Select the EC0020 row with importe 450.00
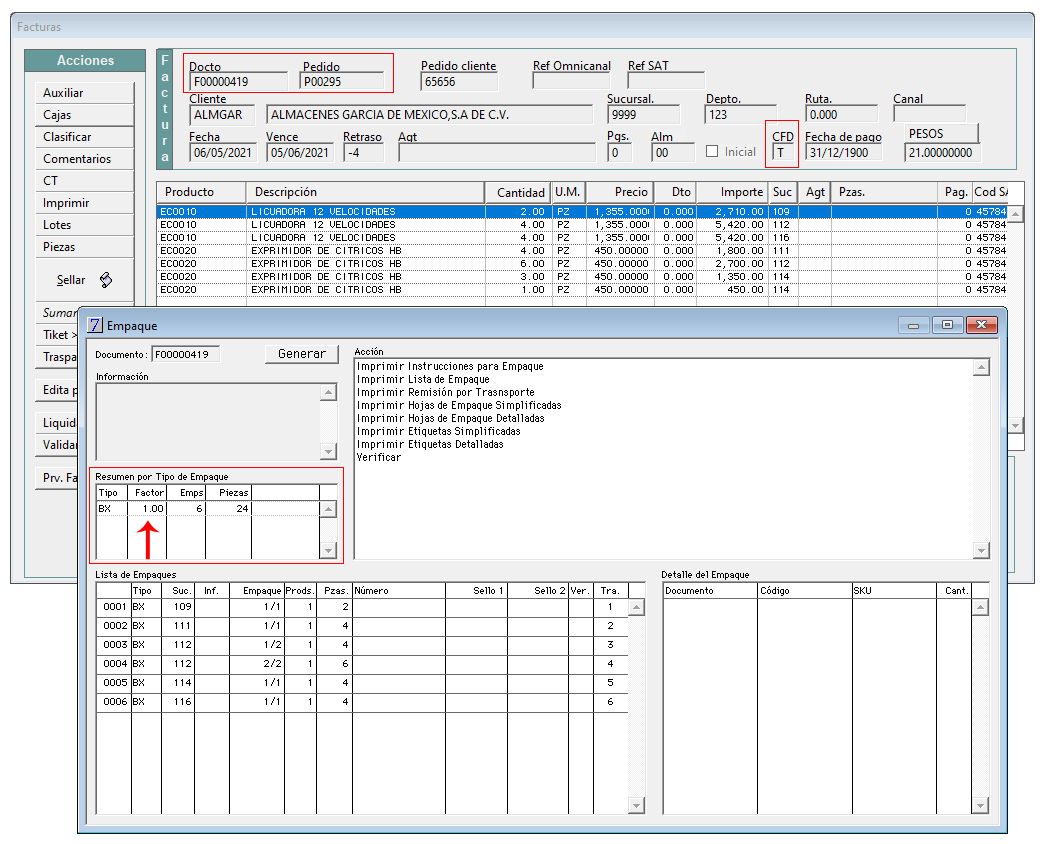The image size is (1046, 844). (x=581, y=290)
